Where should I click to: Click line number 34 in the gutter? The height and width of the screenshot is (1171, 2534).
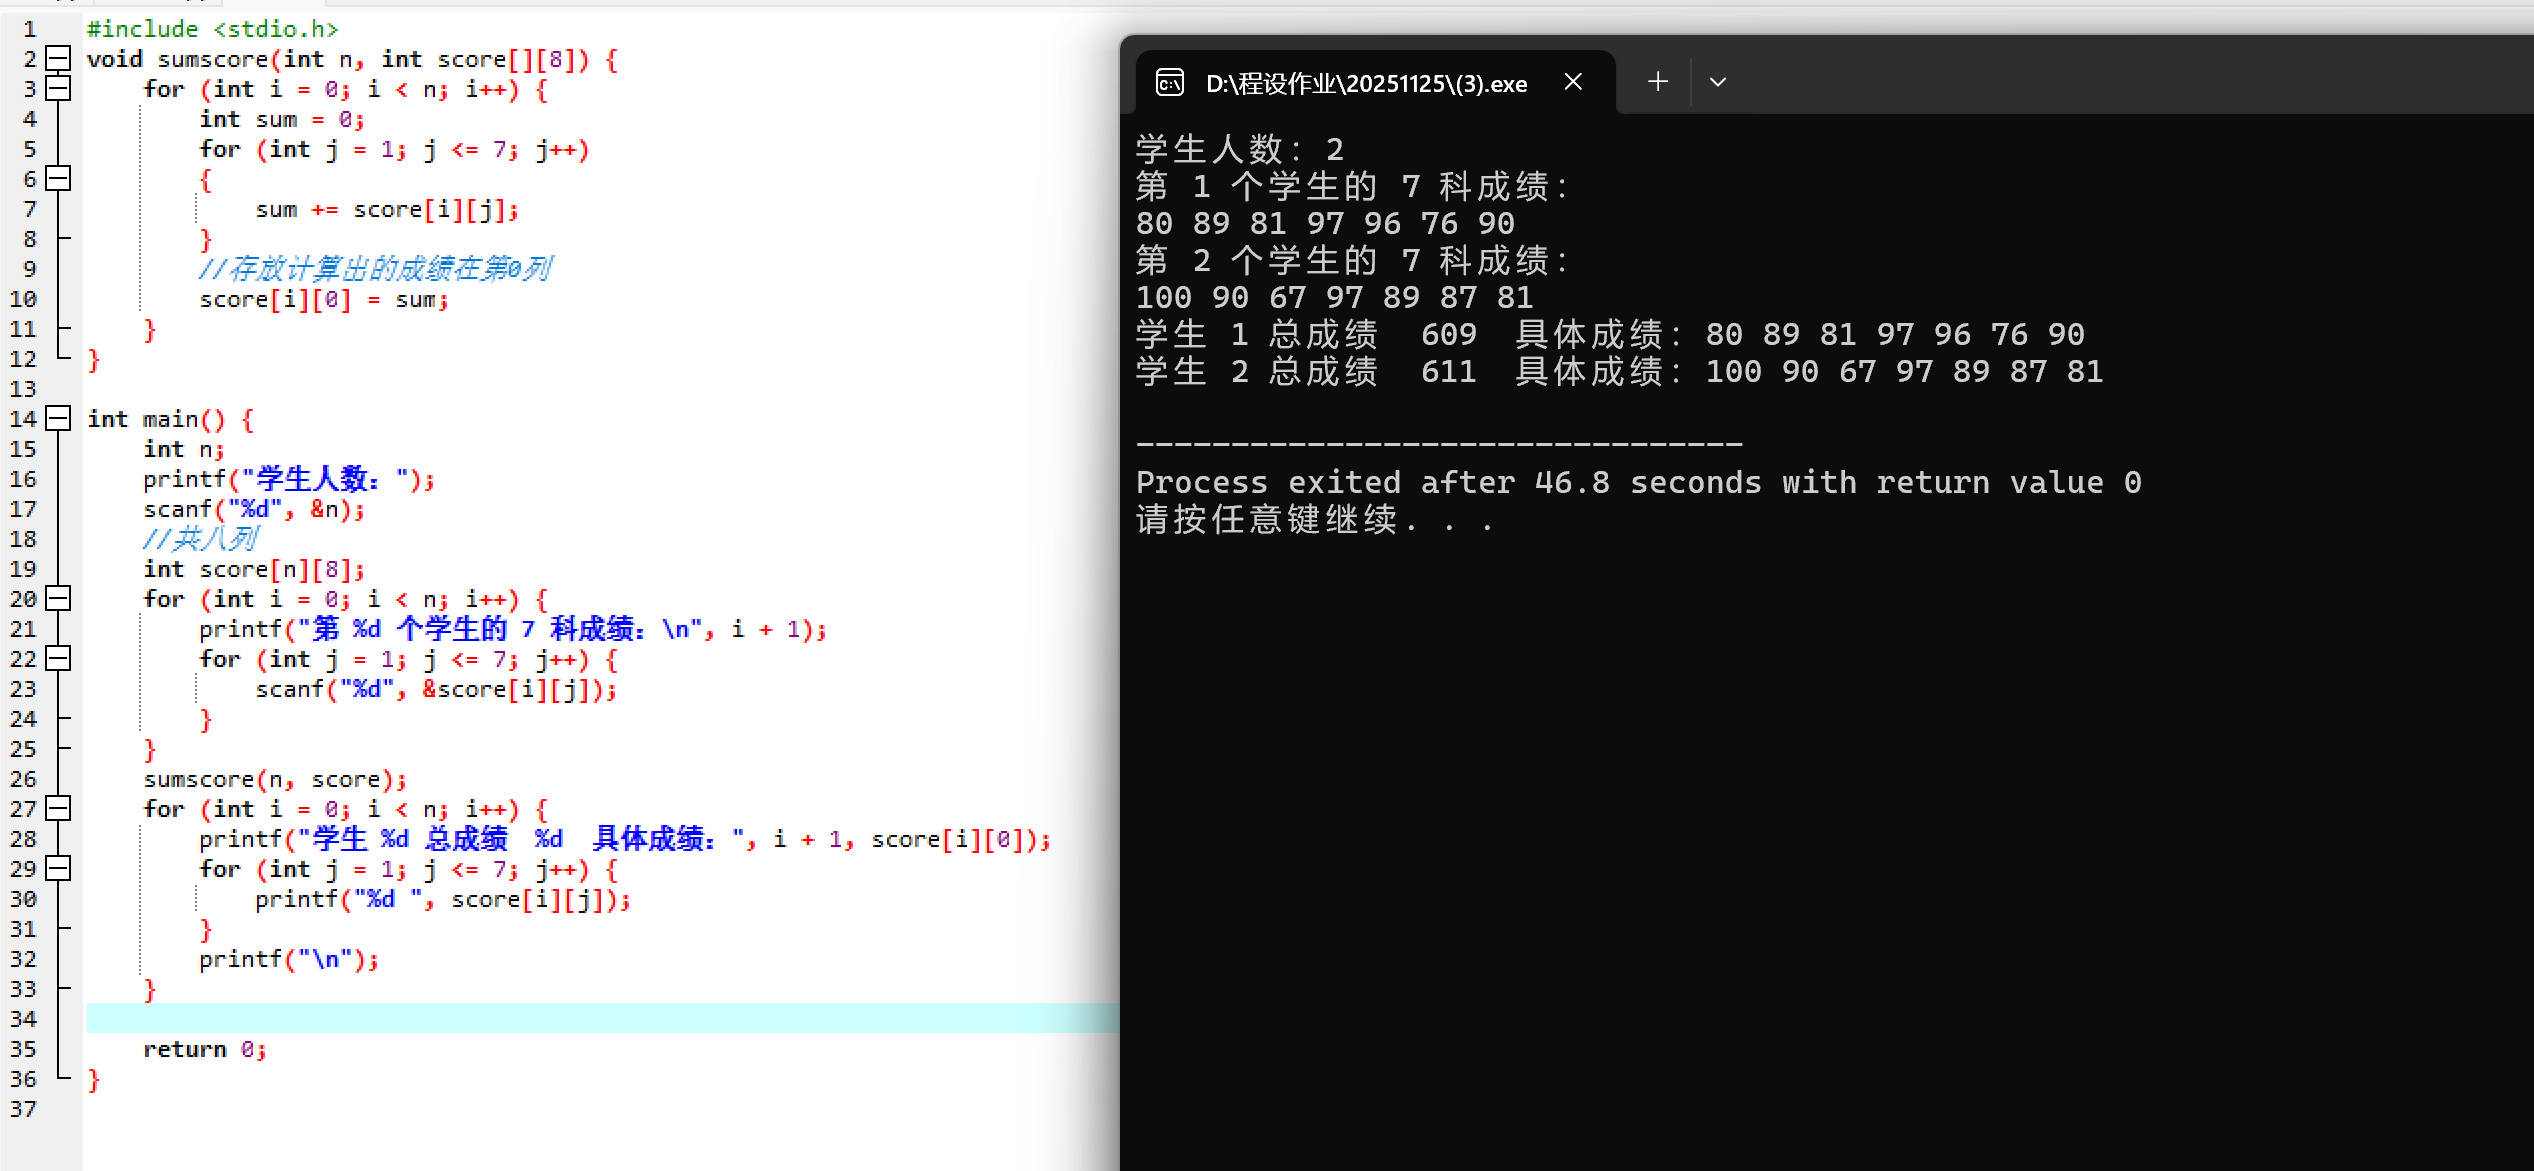point(24,1018)
